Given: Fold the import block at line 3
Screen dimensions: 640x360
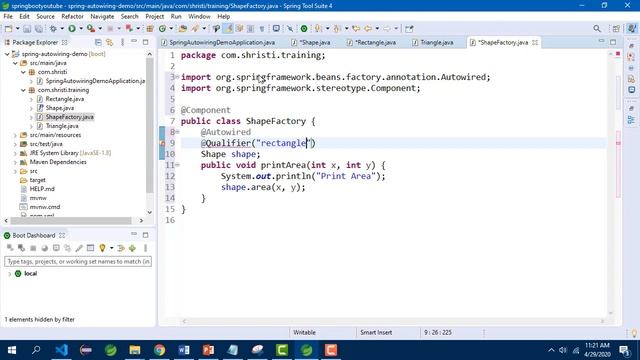Looking at the screenshot, I should coord(178,77).
